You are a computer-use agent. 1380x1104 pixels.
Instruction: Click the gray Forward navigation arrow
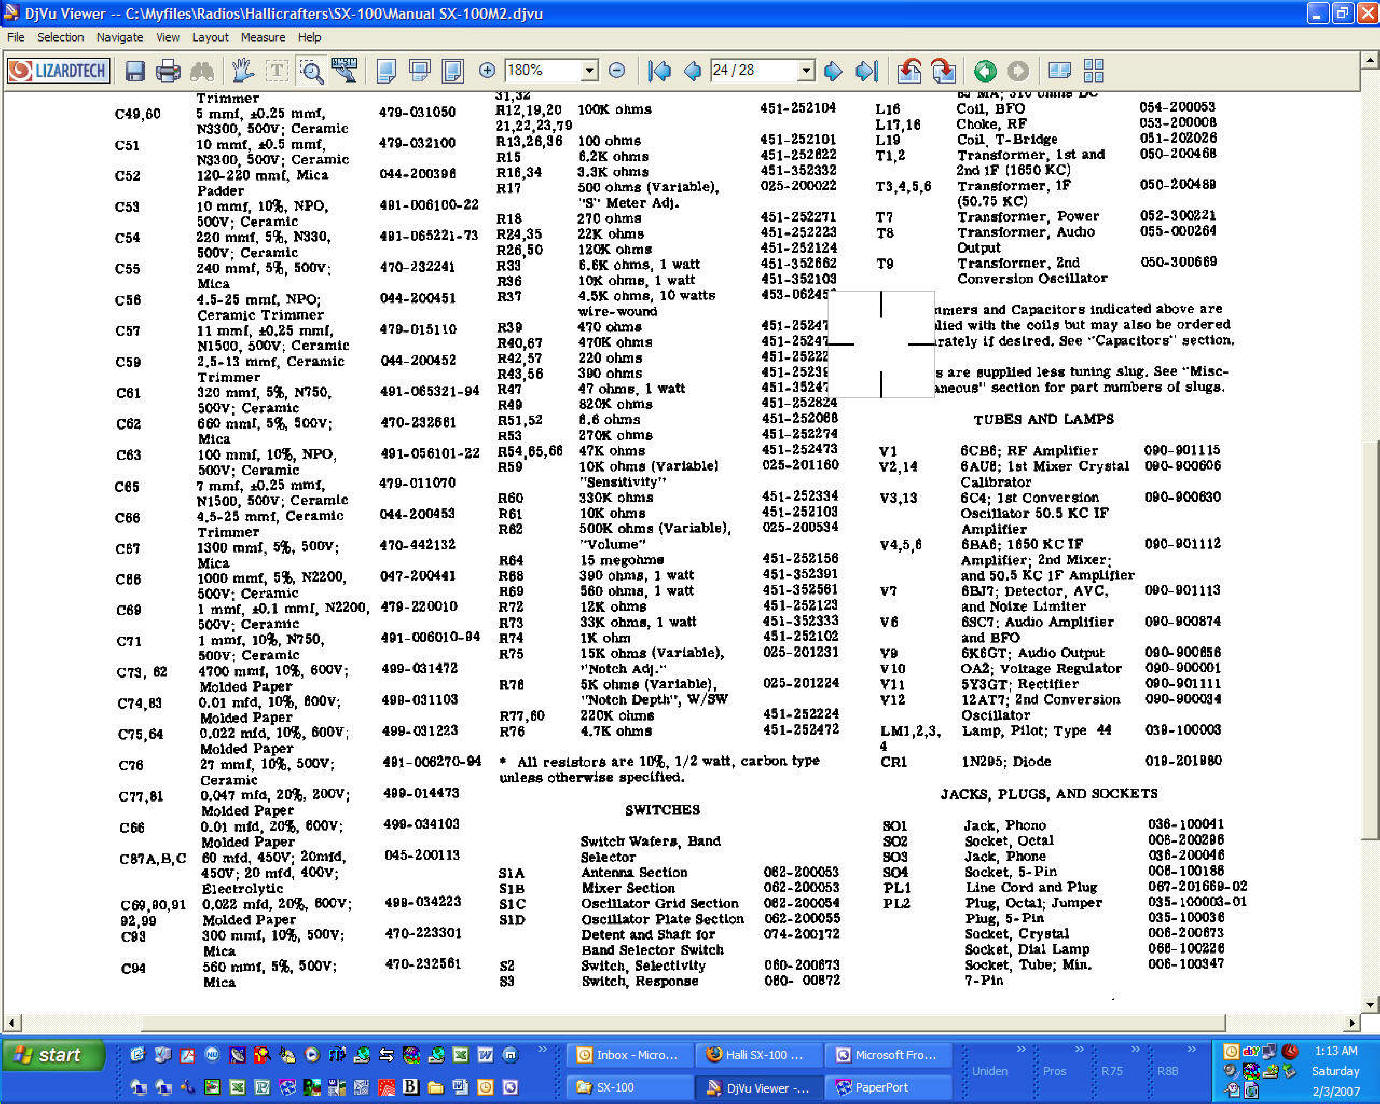click(1018, 70)
